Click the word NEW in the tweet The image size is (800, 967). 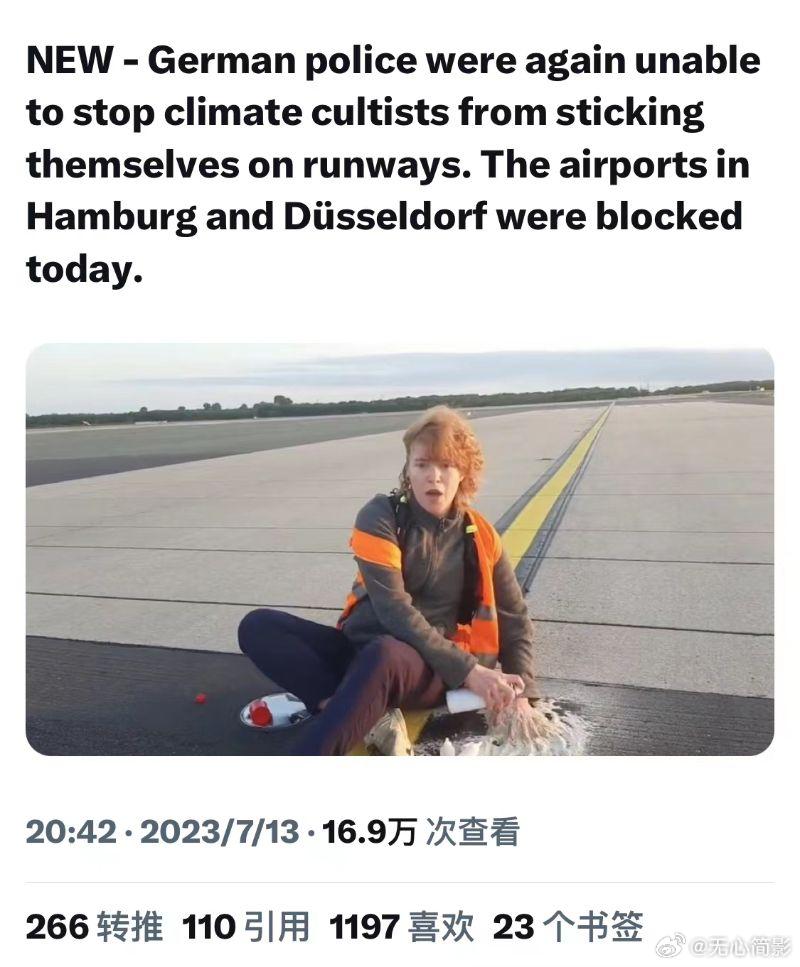(x=70, y=60)
